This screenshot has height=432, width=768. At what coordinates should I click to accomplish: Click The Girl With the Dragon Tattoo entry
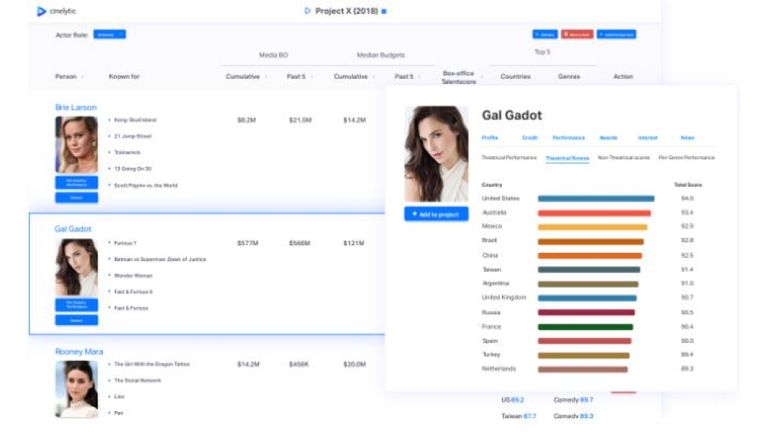[x=151, y=364]
